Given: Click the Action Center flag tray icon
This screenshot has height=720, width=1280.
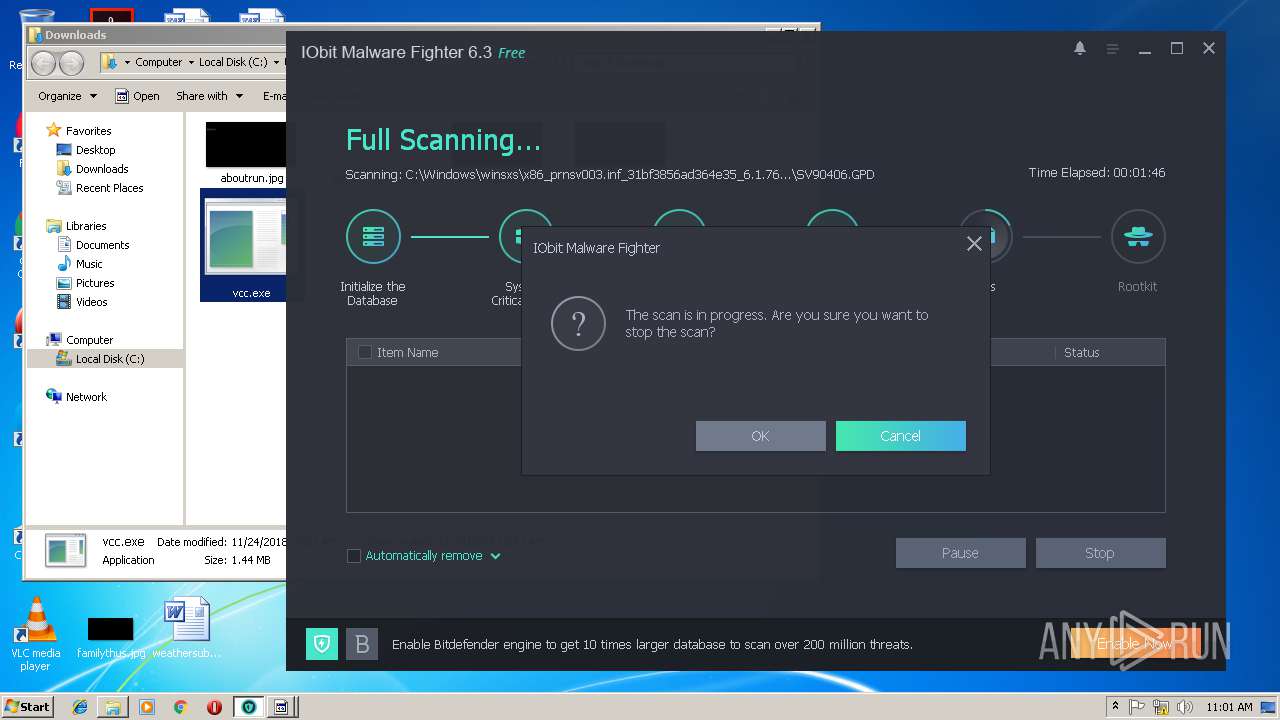Looking at the screenshot, I should [x=1138, y=707].
